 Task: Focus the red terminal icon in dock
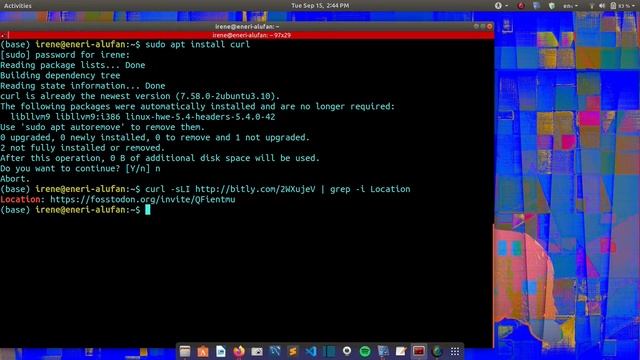tap(419, 351)
